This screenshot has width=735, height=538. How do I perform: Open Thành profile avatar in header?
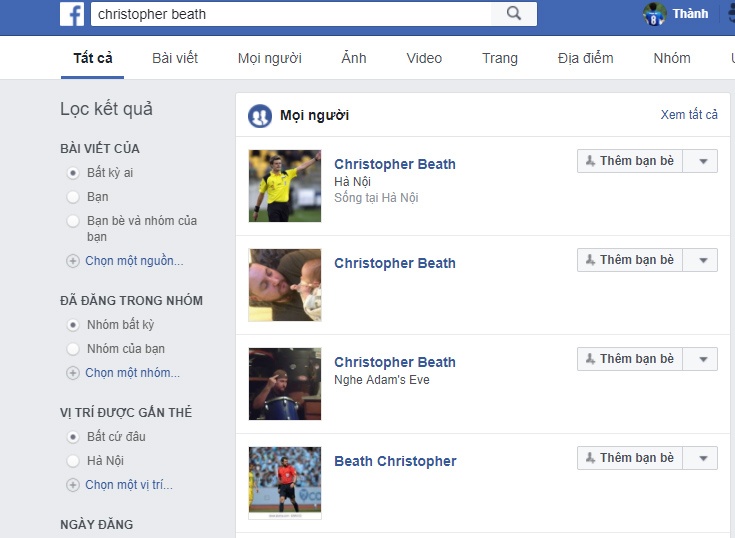[x=654, y=14]
